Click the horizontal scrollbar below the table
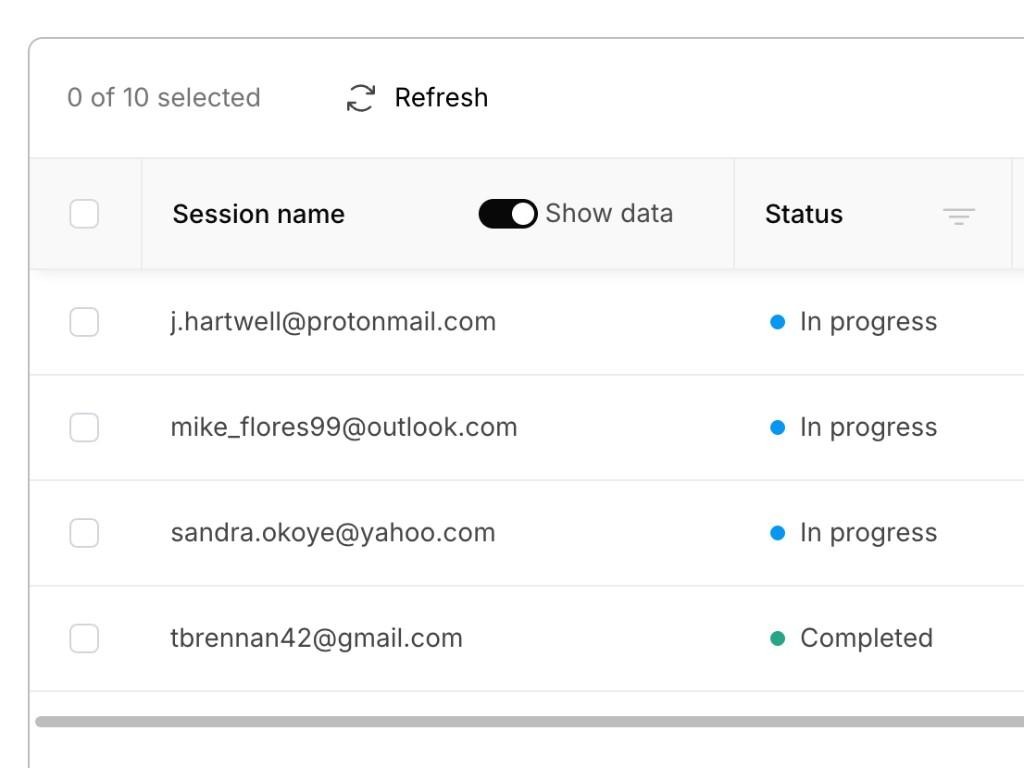This screenshot has height=768, width=1024. [x=530, y=722]
